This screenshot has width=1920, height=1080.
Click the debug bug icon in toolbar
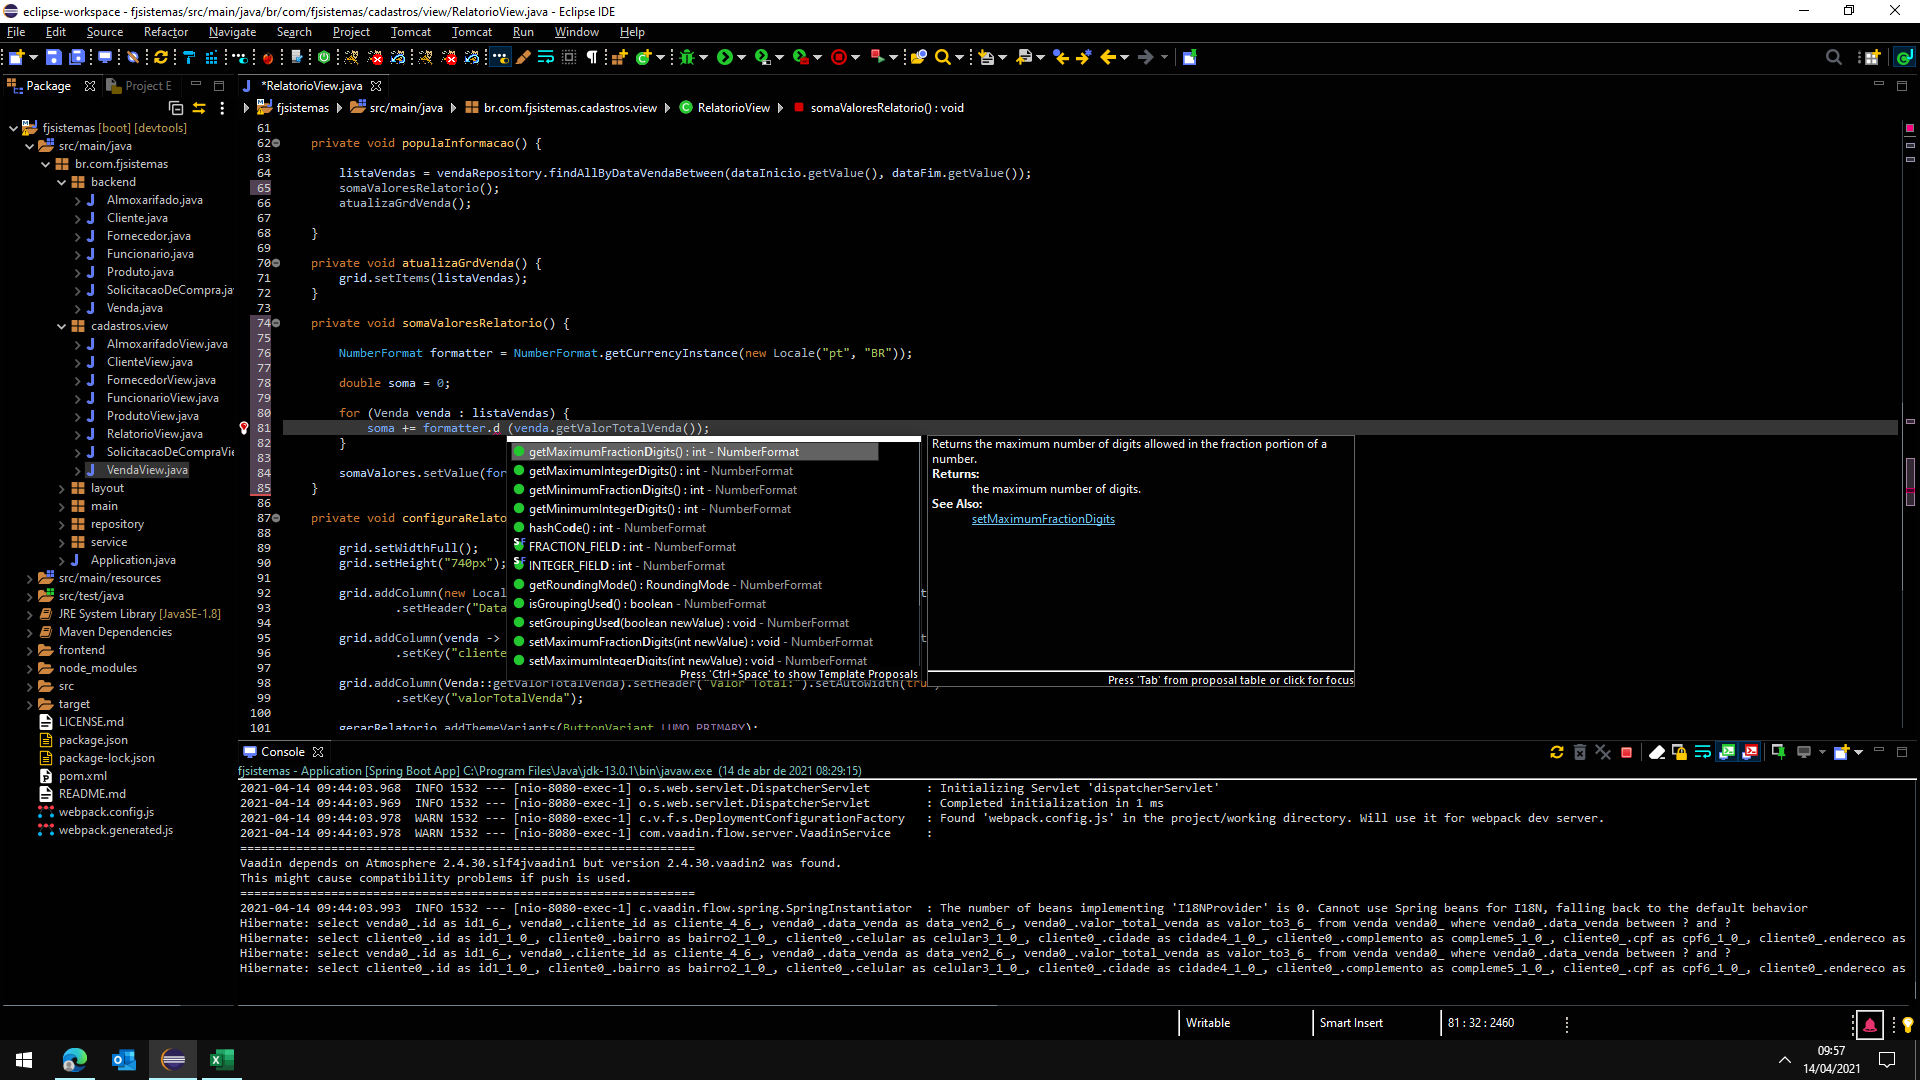click(686, 57)
